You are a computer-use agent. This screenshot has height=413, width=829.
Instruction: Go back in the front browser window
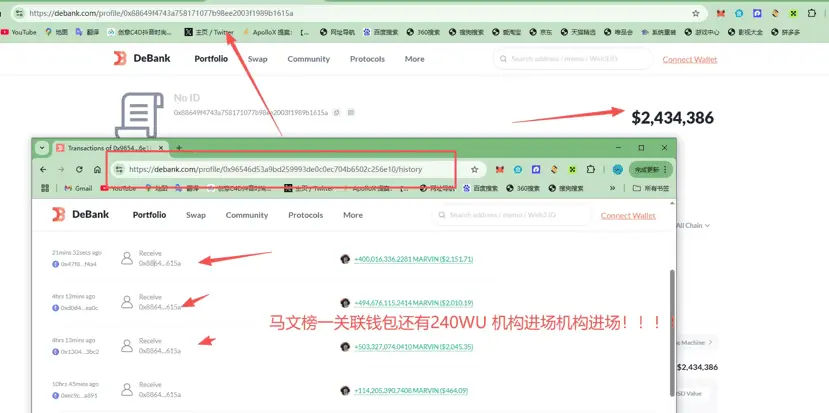(x=43, y=170)
